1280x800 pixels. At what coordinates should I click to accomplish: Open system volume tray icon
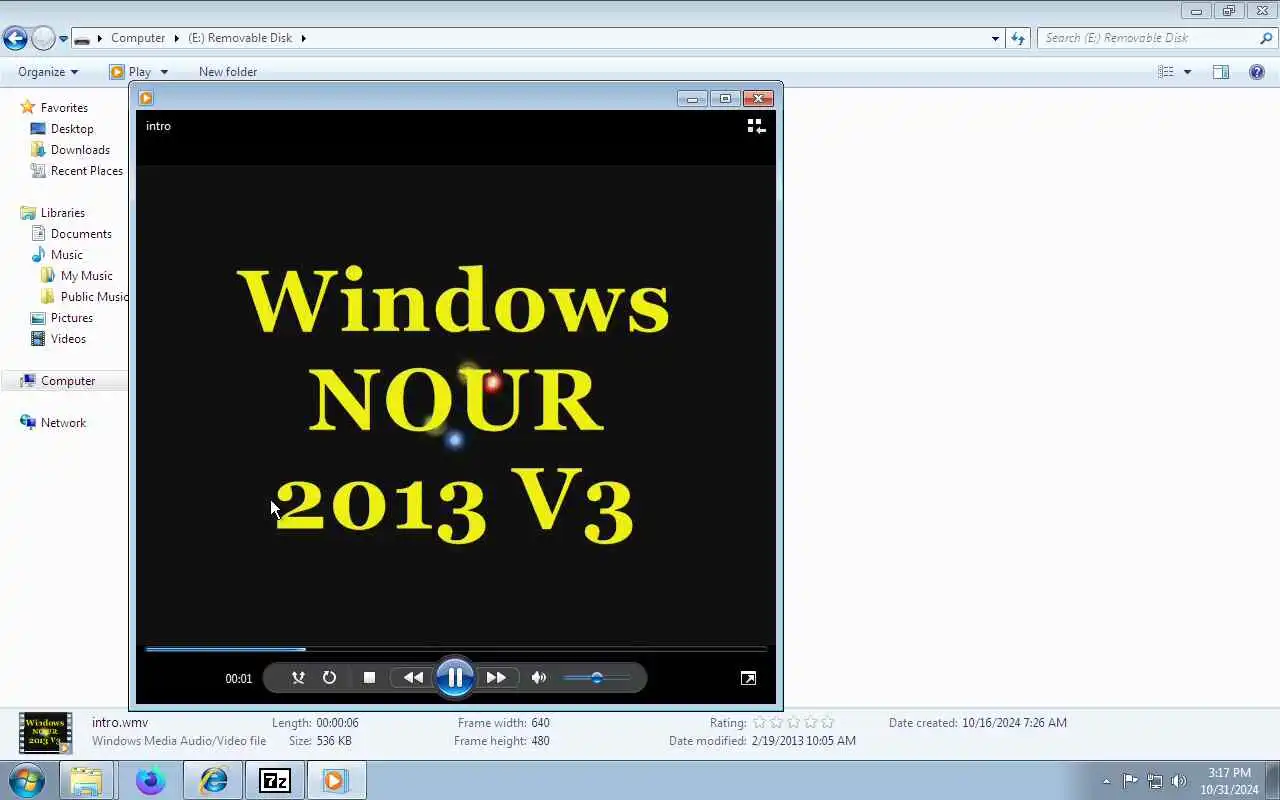pos(1179,781)
